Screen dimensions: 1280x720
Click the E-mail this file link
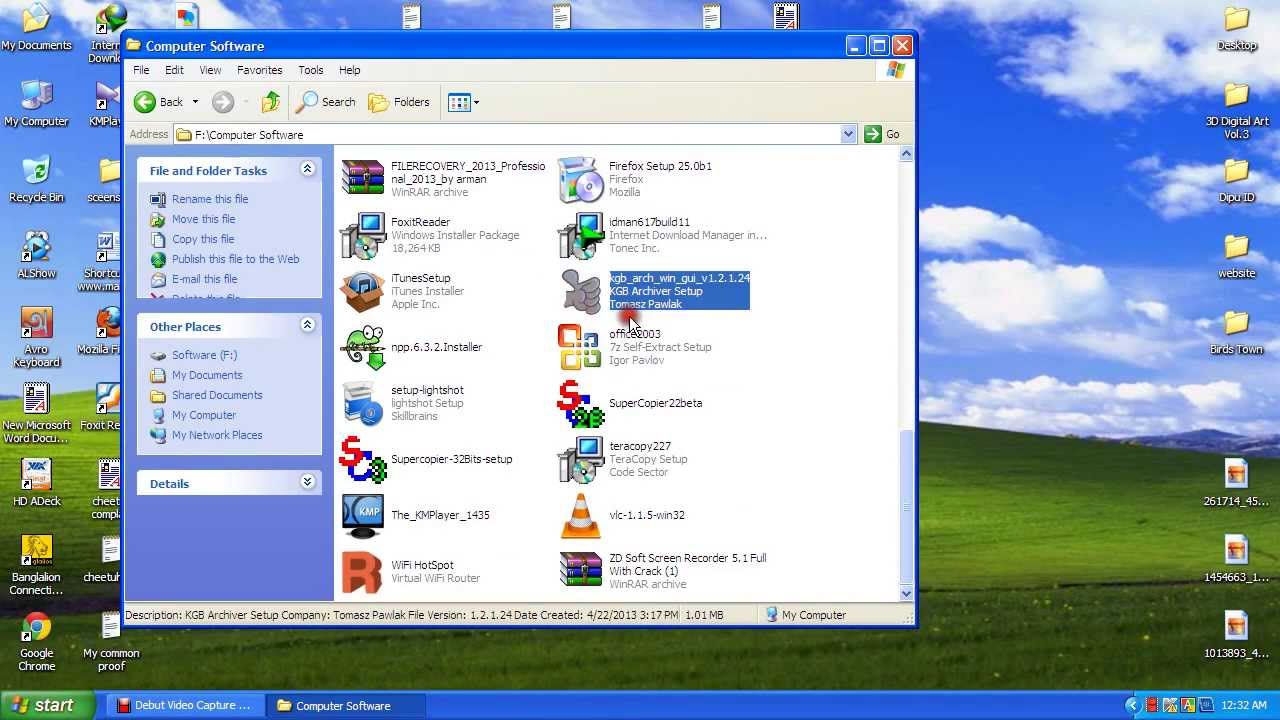[204, 279]
